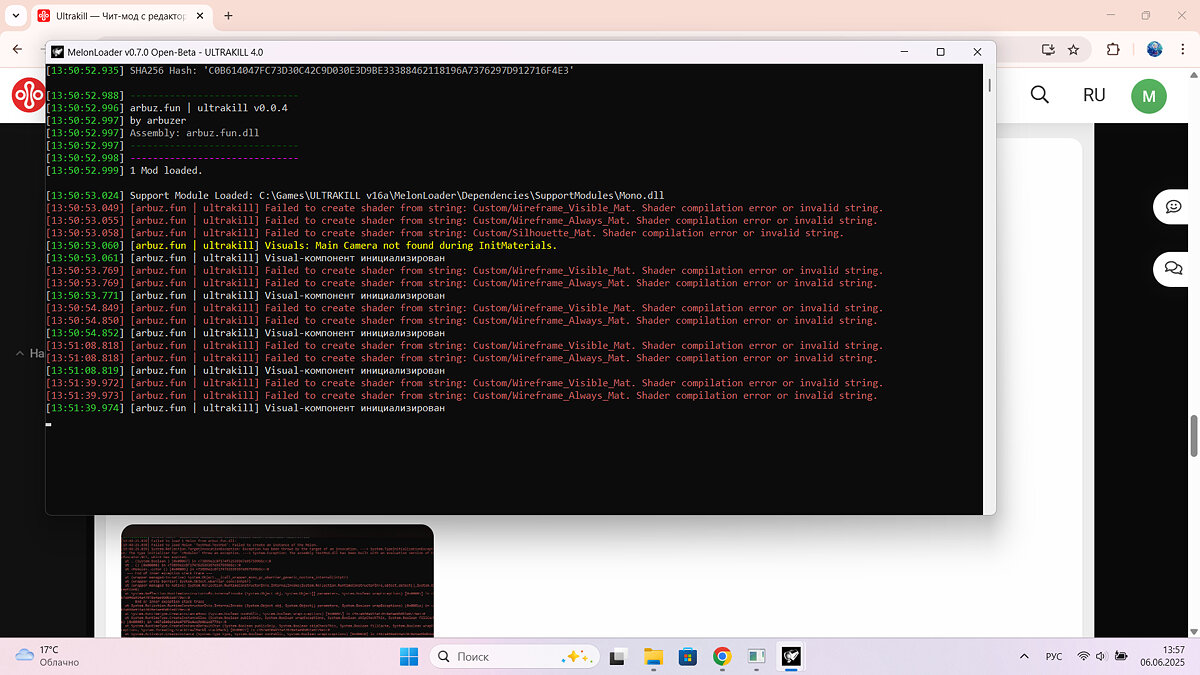The width and height of the screenshot is (1200, 675).
Task: Go back with the browser back arrow
Action: (18, 49)
